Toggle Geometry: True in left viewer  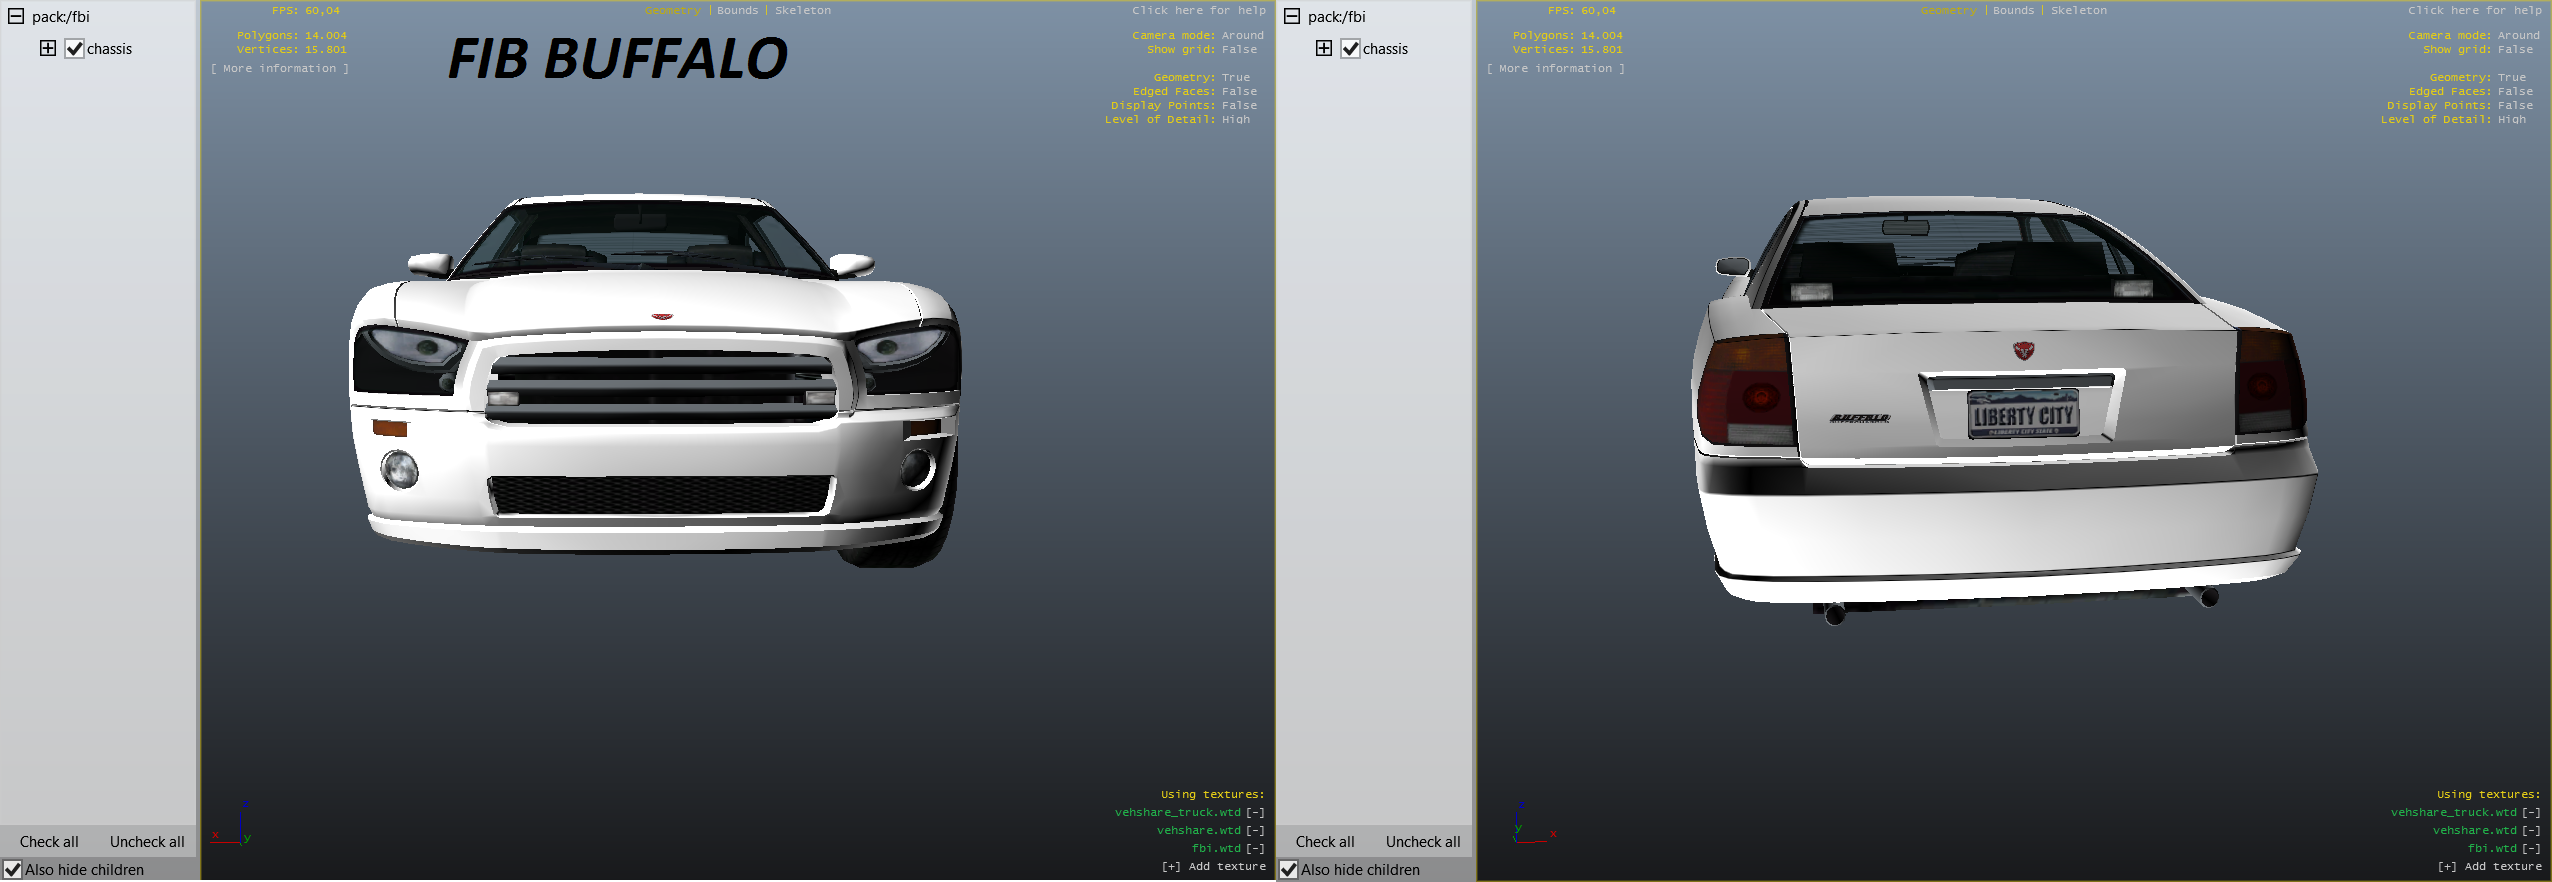1202,77
